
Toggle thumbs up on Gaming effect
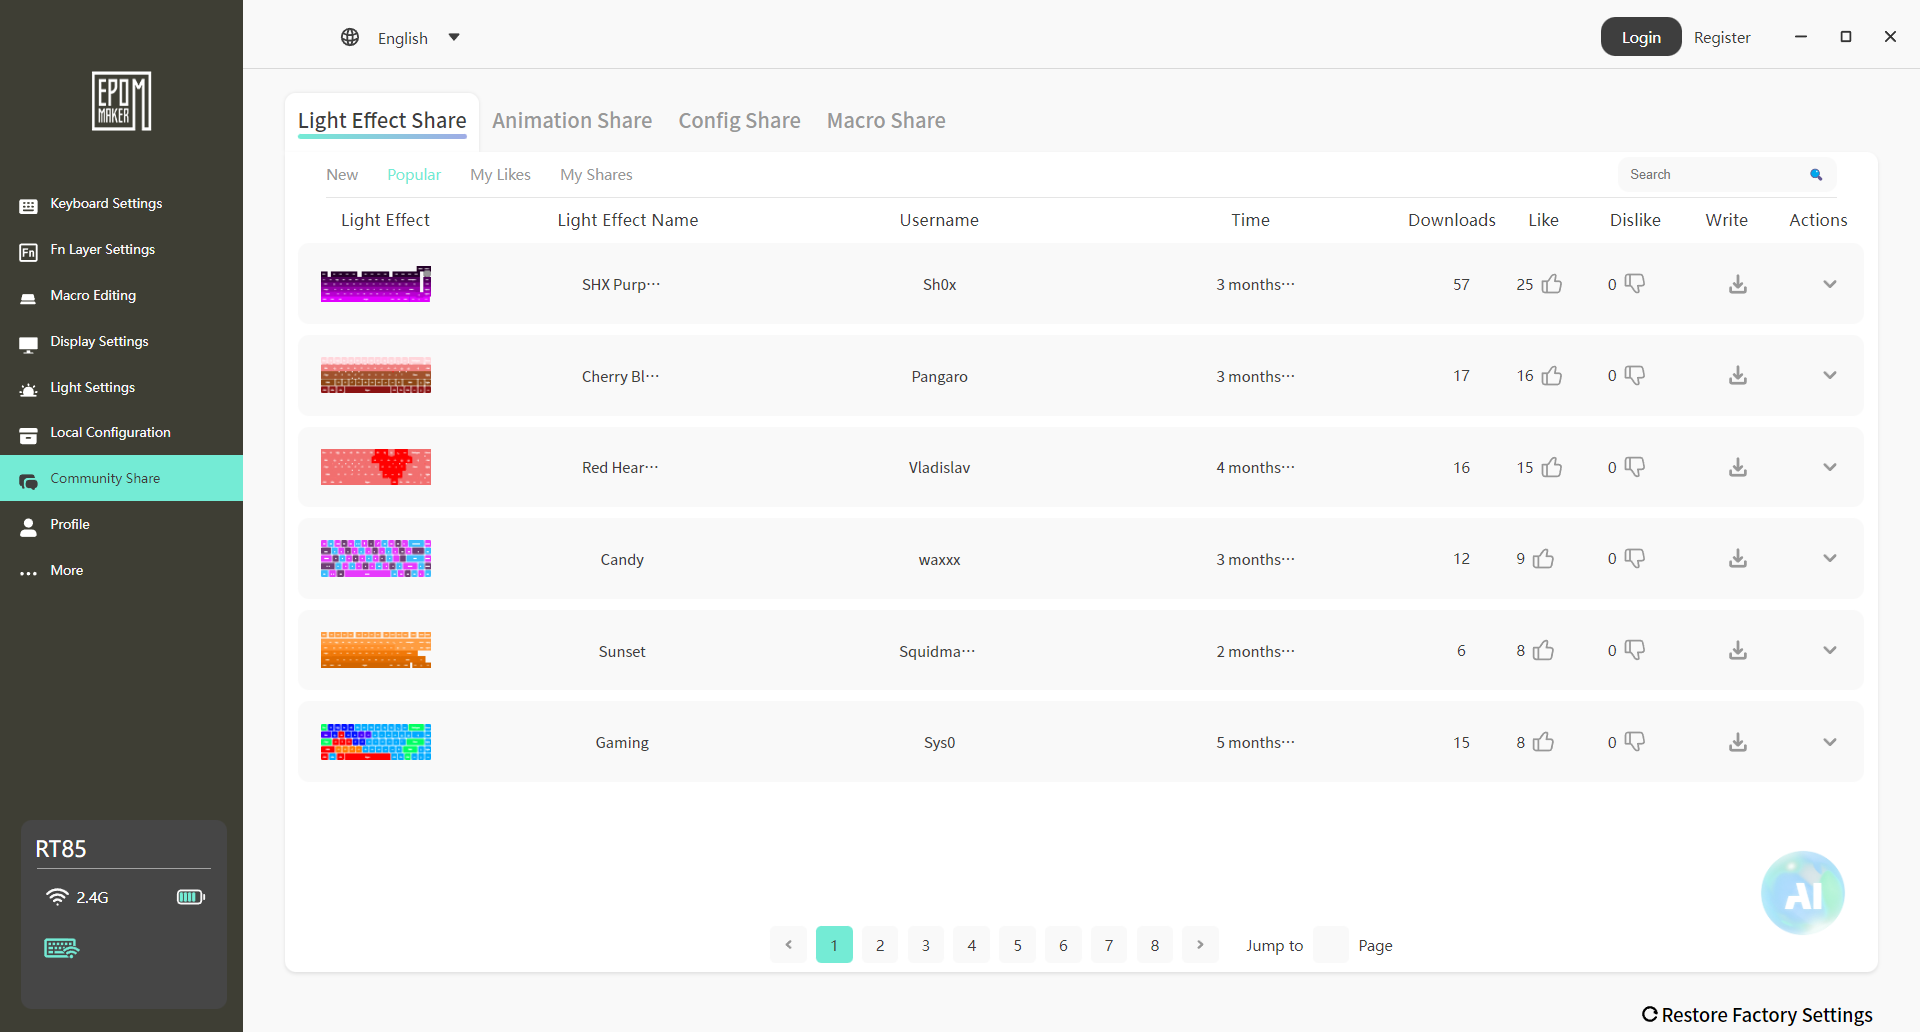tap(1544, 742)
